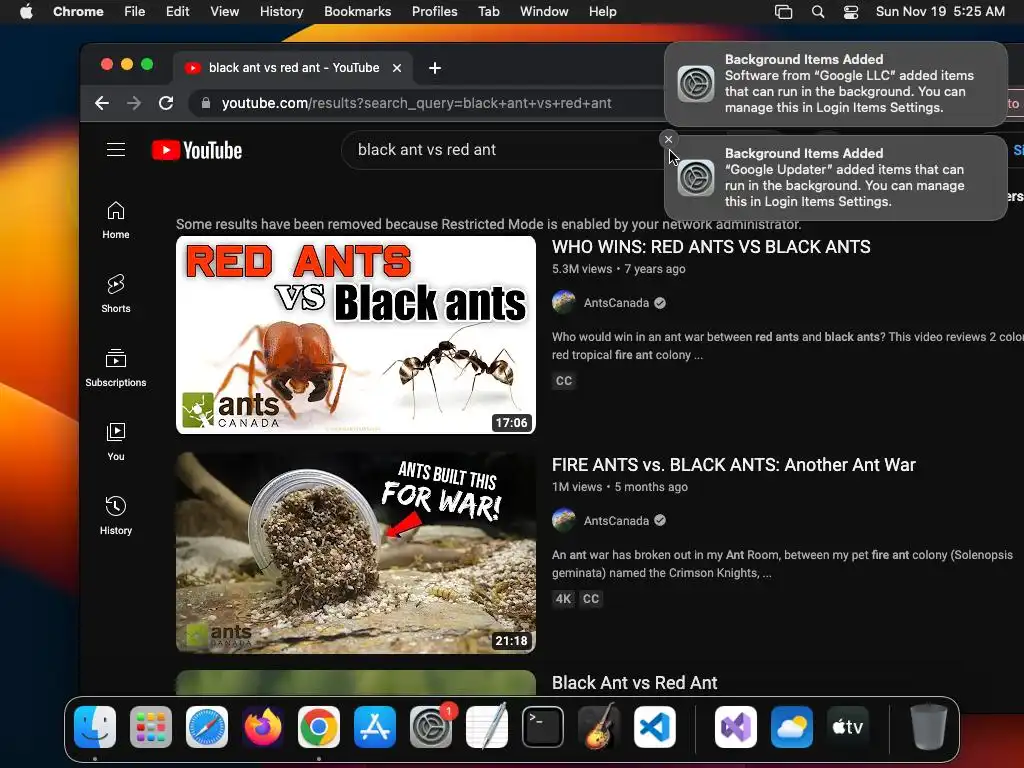The image size is (1024, 768).
Task: Open the View menu
Action: tap(224, 12)
